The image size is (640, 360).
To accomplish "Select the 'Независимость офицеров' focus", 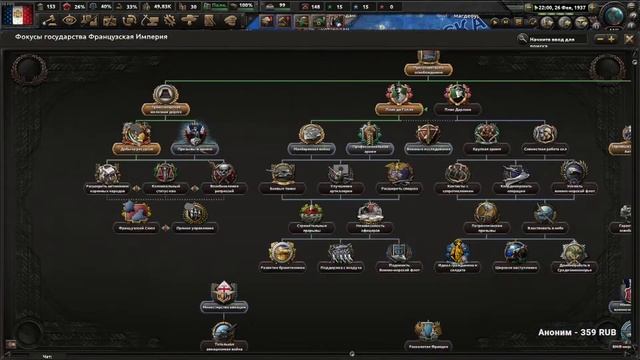I will [370, 217].
